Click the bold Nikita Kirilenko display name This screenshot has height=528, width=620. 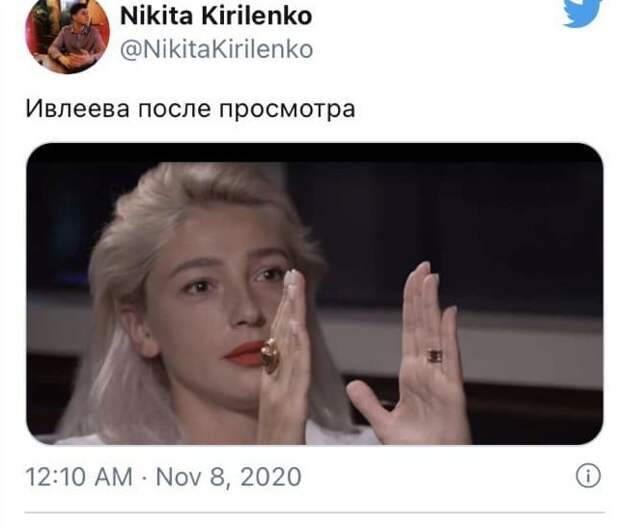(x=216, y=16)
